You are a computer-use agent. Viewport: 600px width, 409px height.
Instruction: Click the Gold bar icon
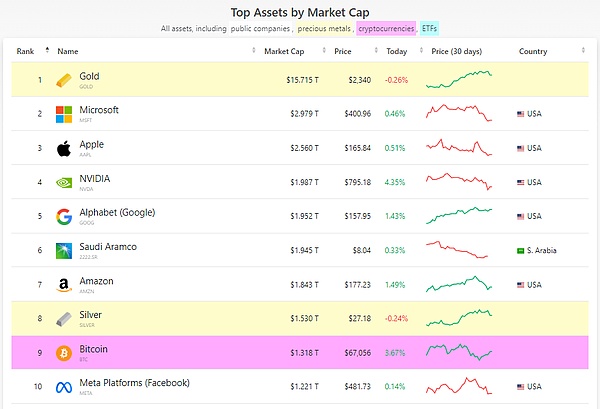coord(64,80)
